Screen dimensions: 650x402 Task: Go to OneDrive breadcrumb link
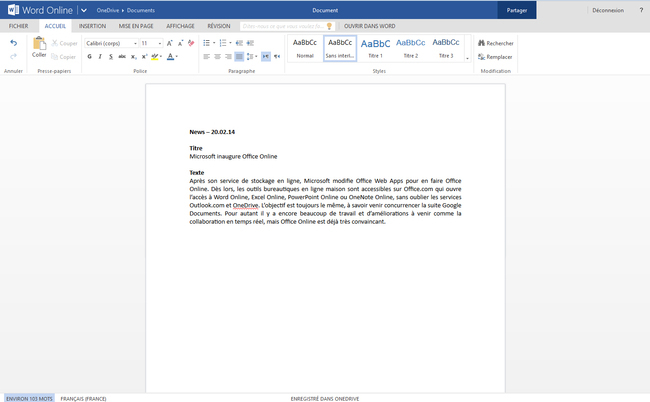coord(108,10)
